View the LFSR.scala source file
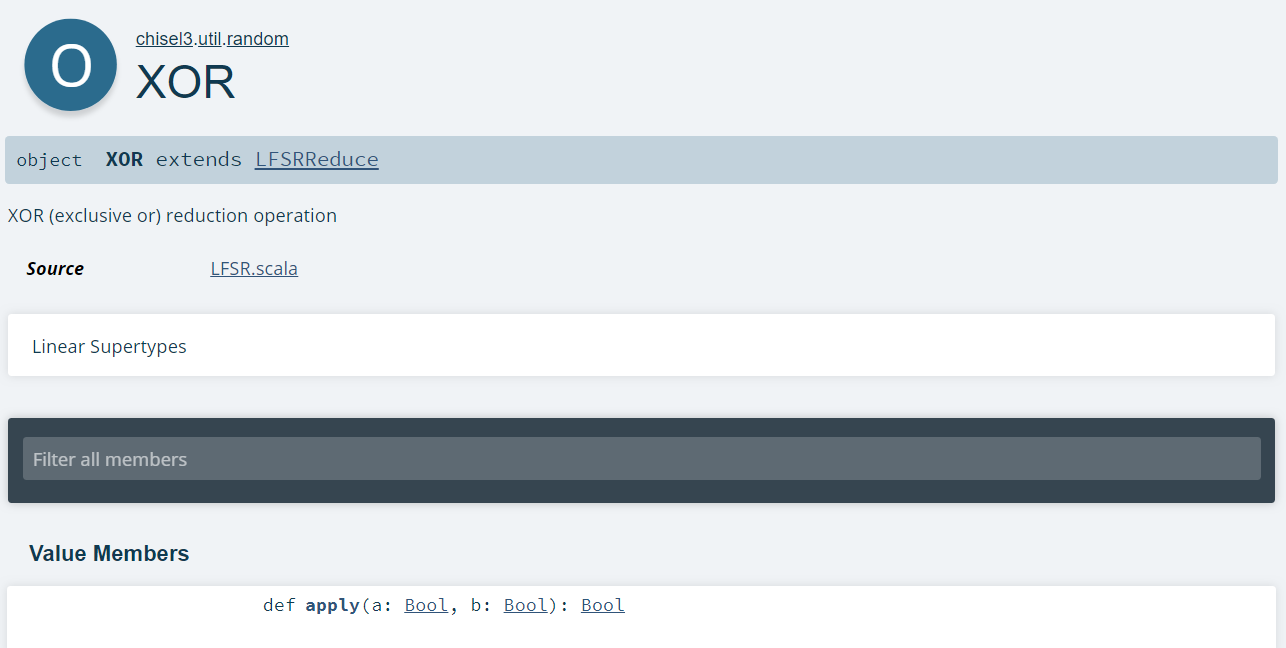This screenshot has height=648, width=1286. 254,268
